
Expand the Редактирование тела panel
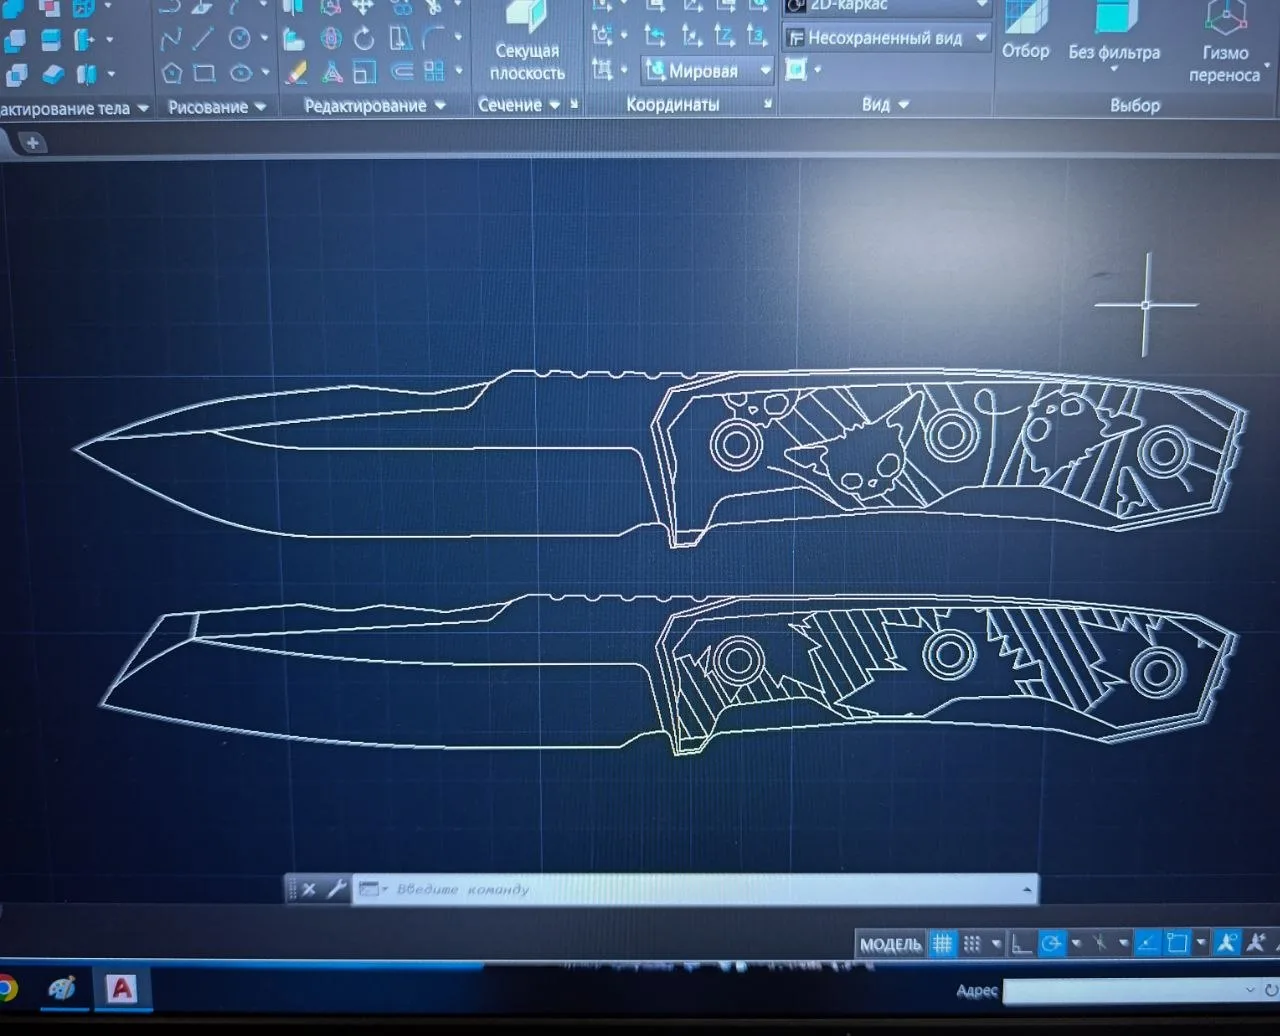(74, 108)
